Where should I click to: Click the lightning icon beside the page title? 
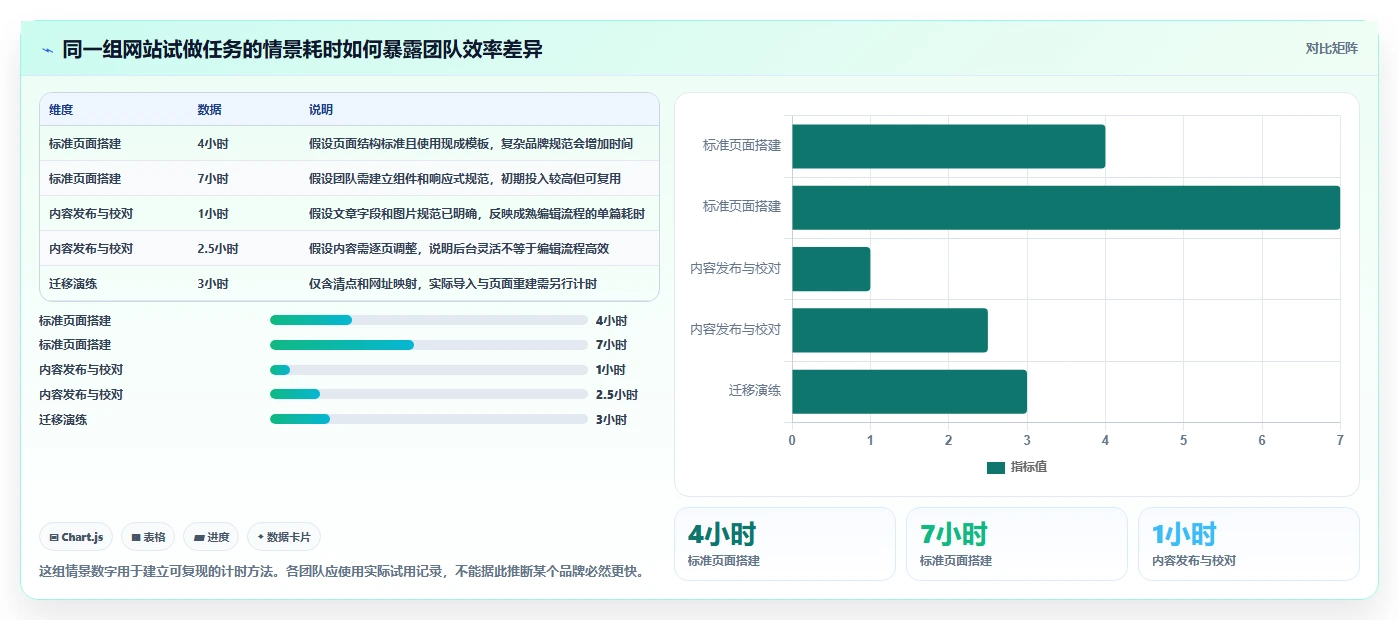tap(47, 50)
